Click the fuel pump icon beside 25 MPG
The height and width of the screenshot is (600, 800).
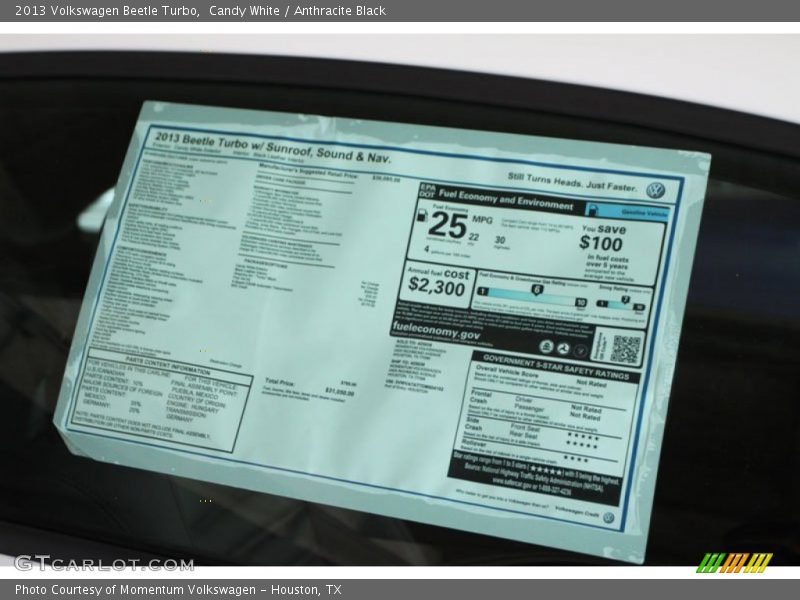pos(421,217)
